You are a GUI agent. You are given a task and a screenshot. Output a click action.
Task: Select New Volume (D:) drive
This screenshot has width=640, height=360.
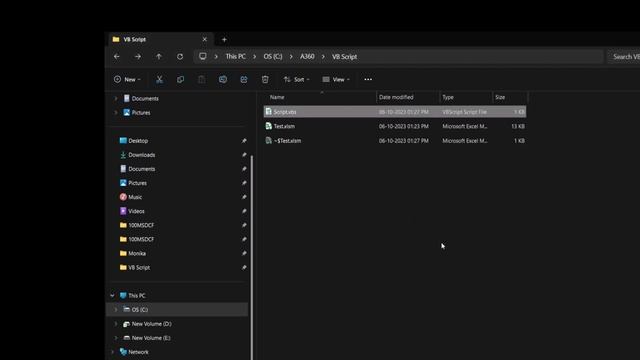[151, 324]
